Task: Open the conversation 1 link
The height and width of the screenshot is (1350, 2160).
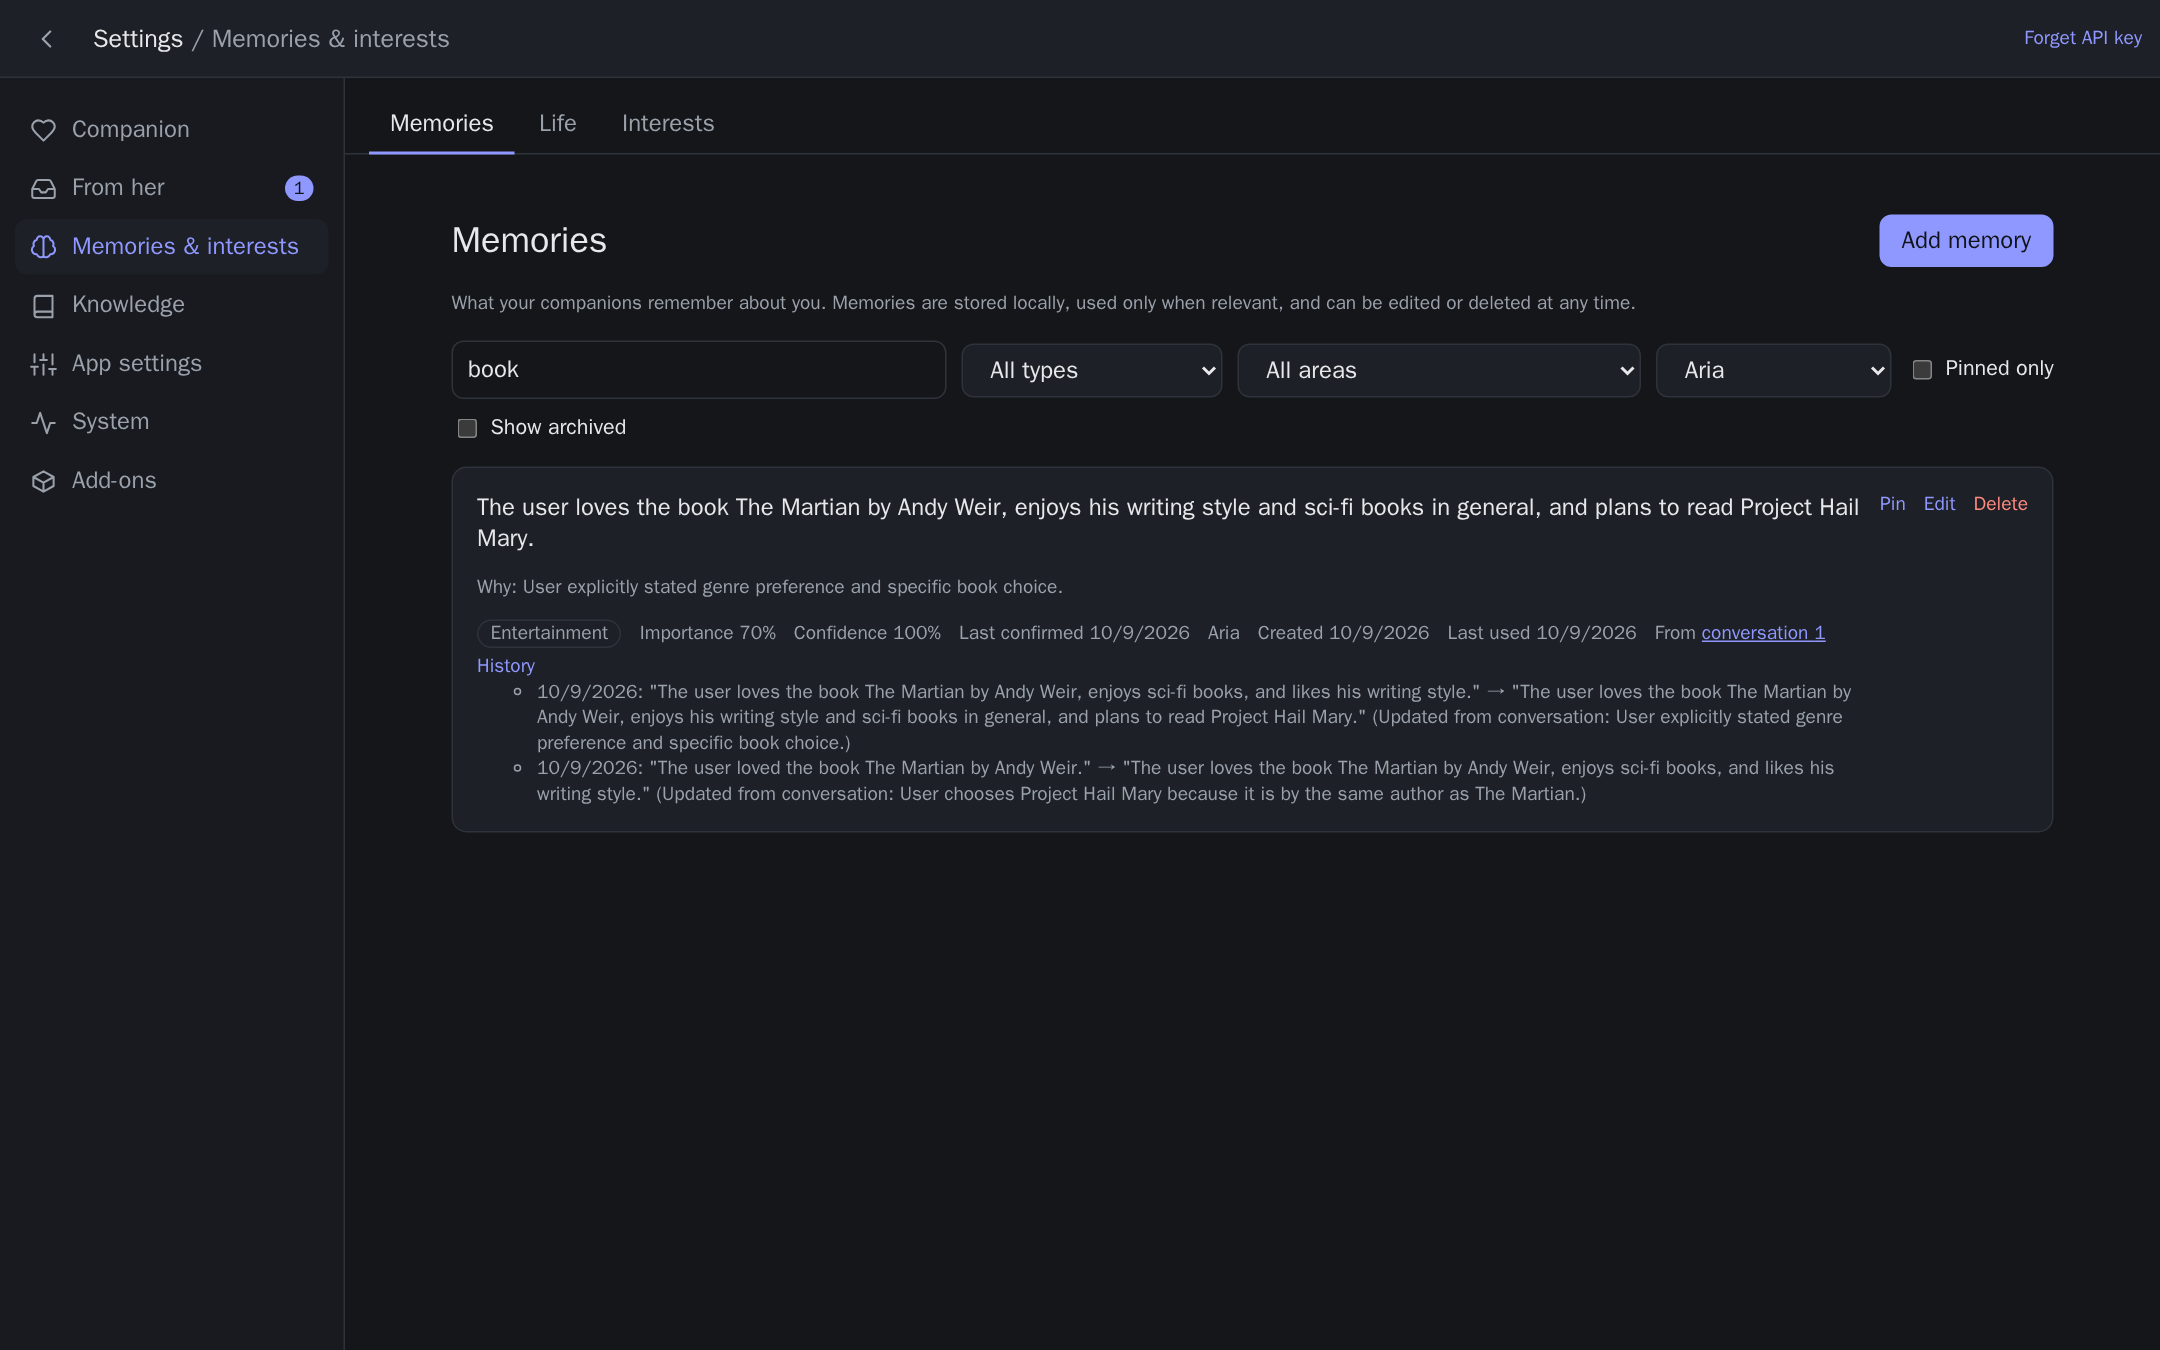Action: tap(1763, 633)
